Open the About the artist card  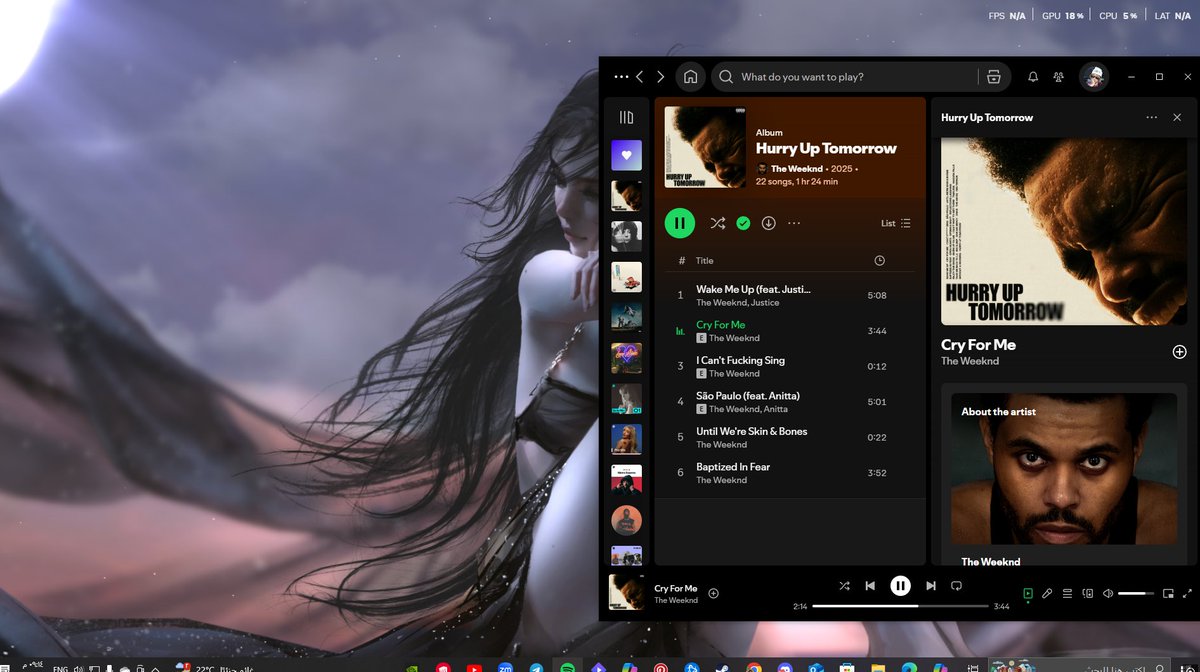pyautogui.click(x=1064, y=474)
